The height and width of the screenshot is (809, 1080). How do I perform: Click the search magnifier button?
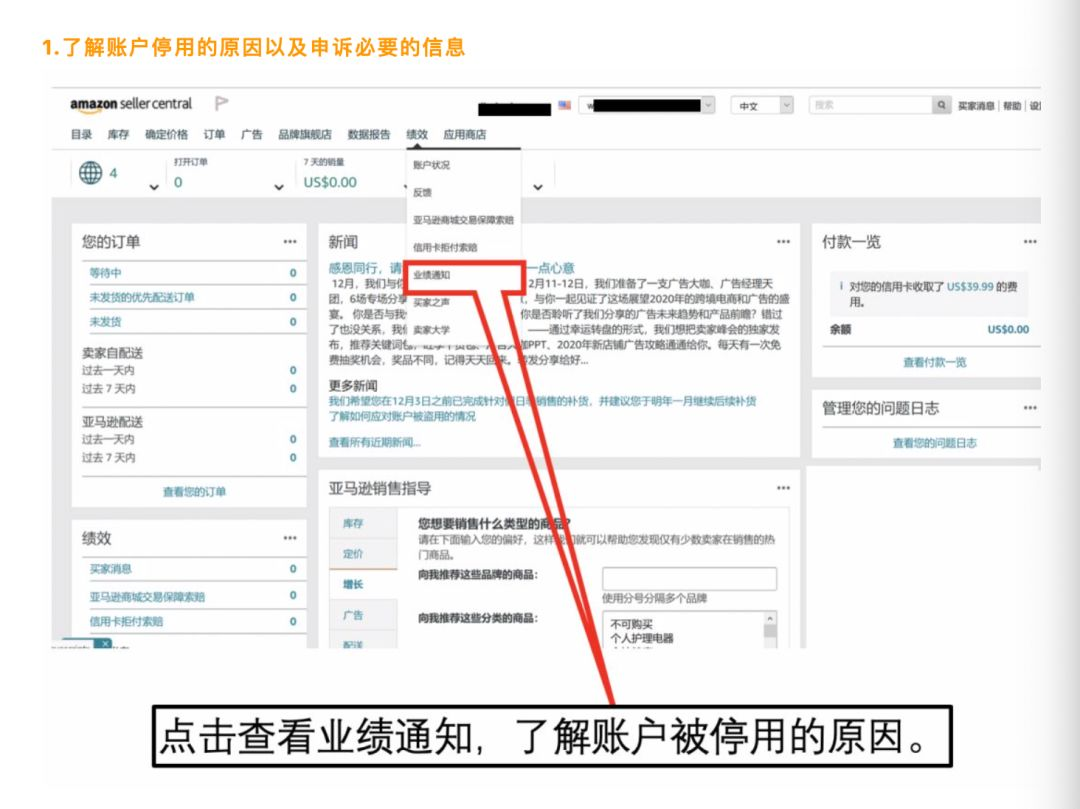[x=941, y=105]
